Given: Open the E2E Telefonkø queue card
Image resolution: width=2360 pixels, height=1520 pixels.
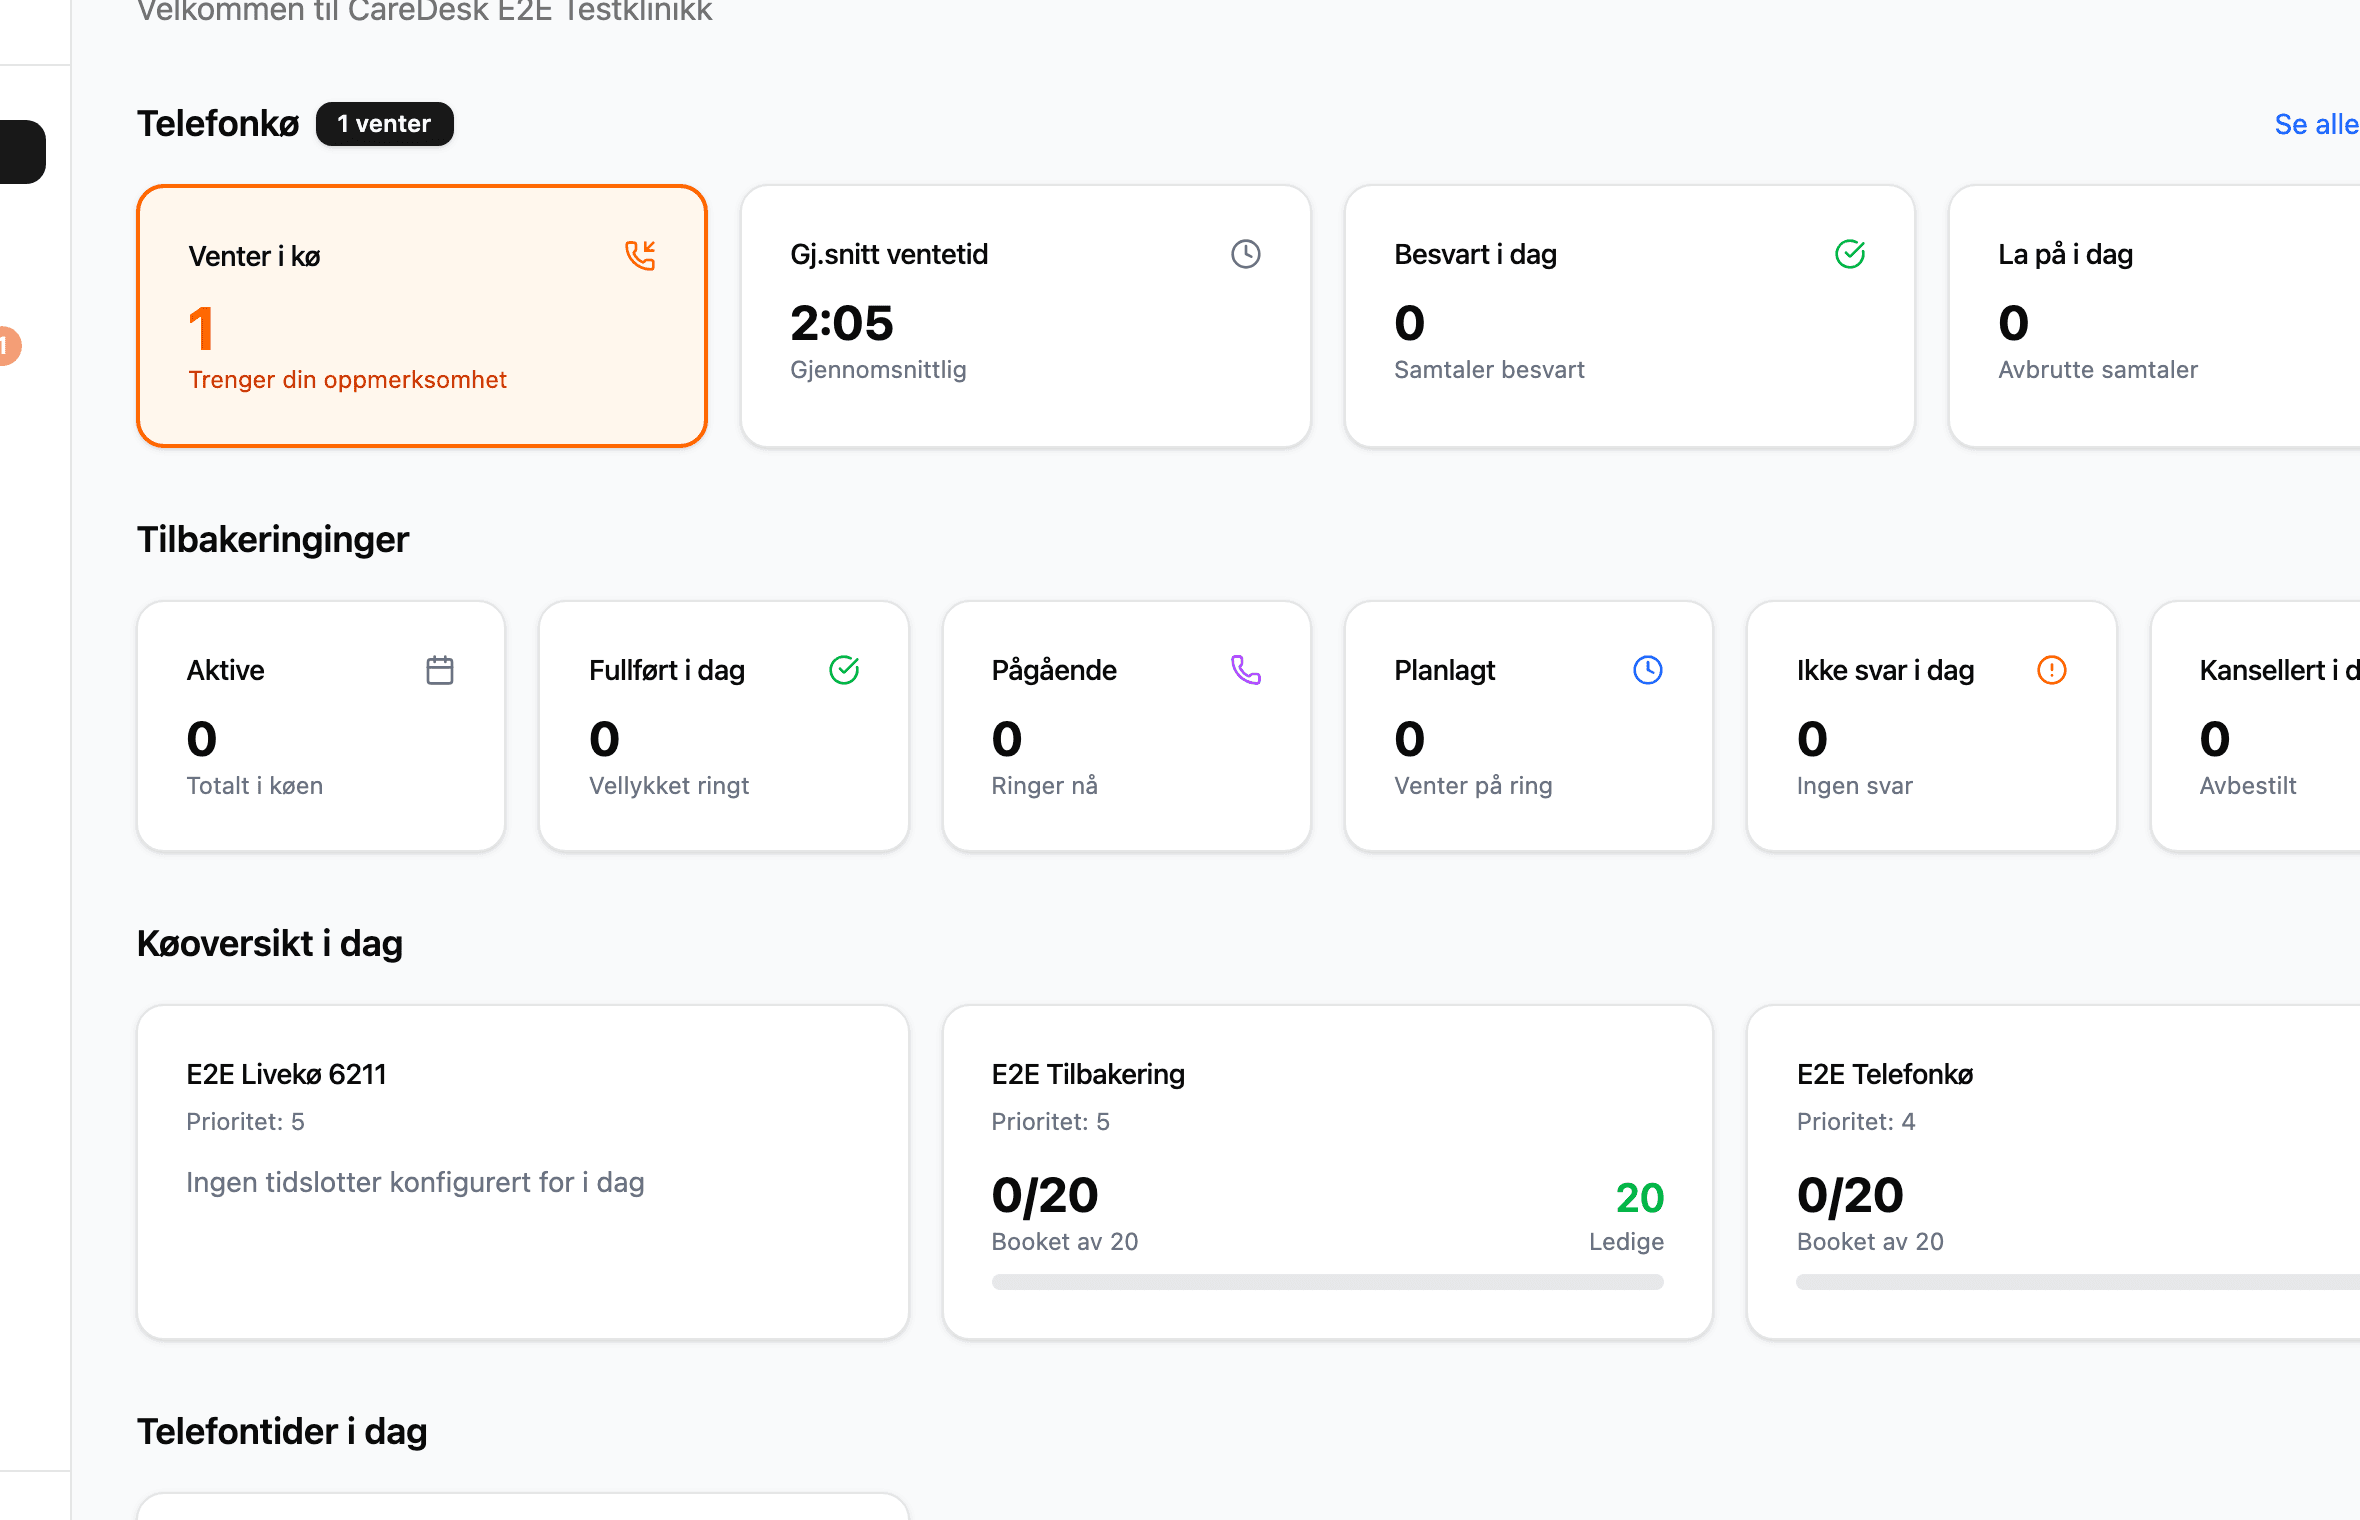Looking at the screenshot, I should [2054, 1172].
